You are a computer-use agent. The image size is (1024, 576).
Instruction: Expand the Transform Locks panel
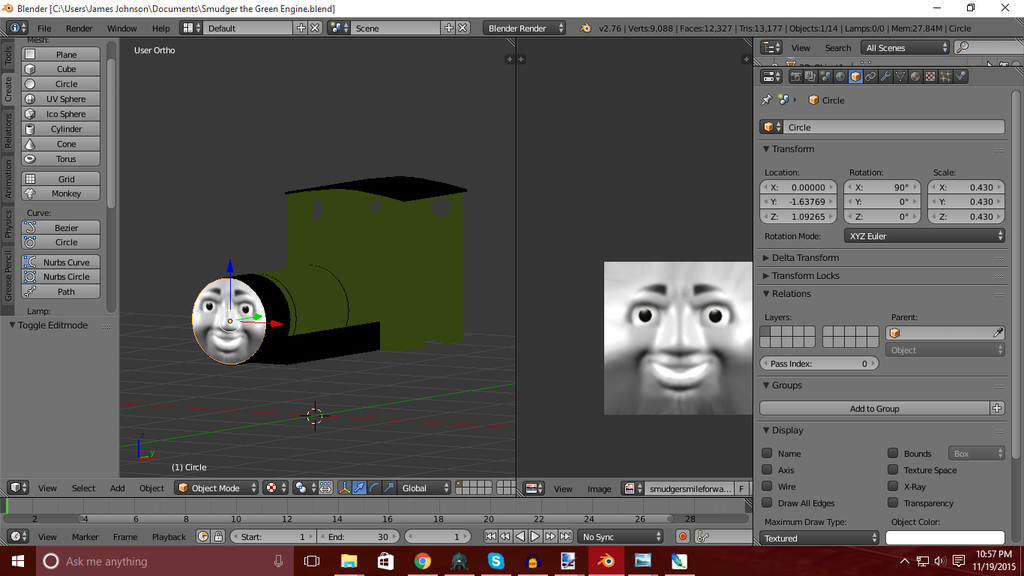pyautogui.click(x=766, y=276)
